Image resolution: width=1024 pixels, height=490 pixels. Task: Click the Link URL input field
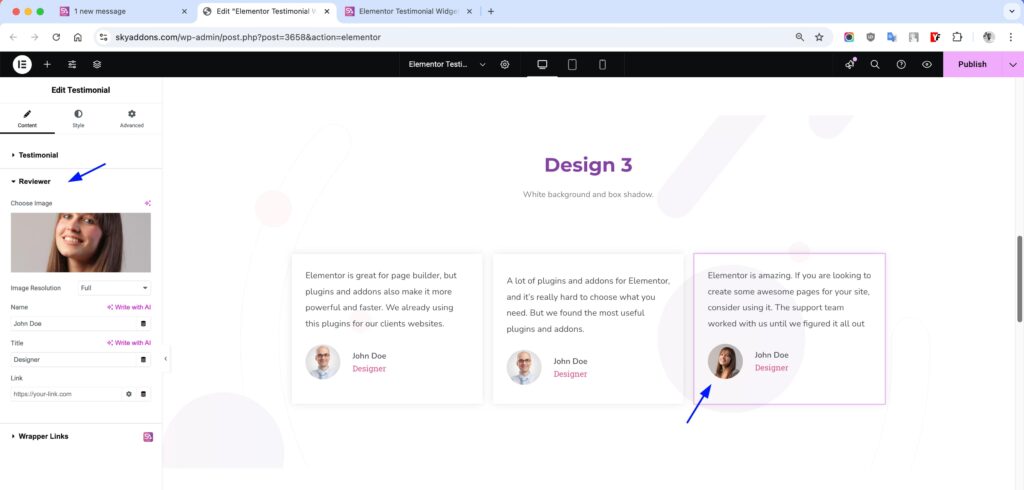(66, 394)
